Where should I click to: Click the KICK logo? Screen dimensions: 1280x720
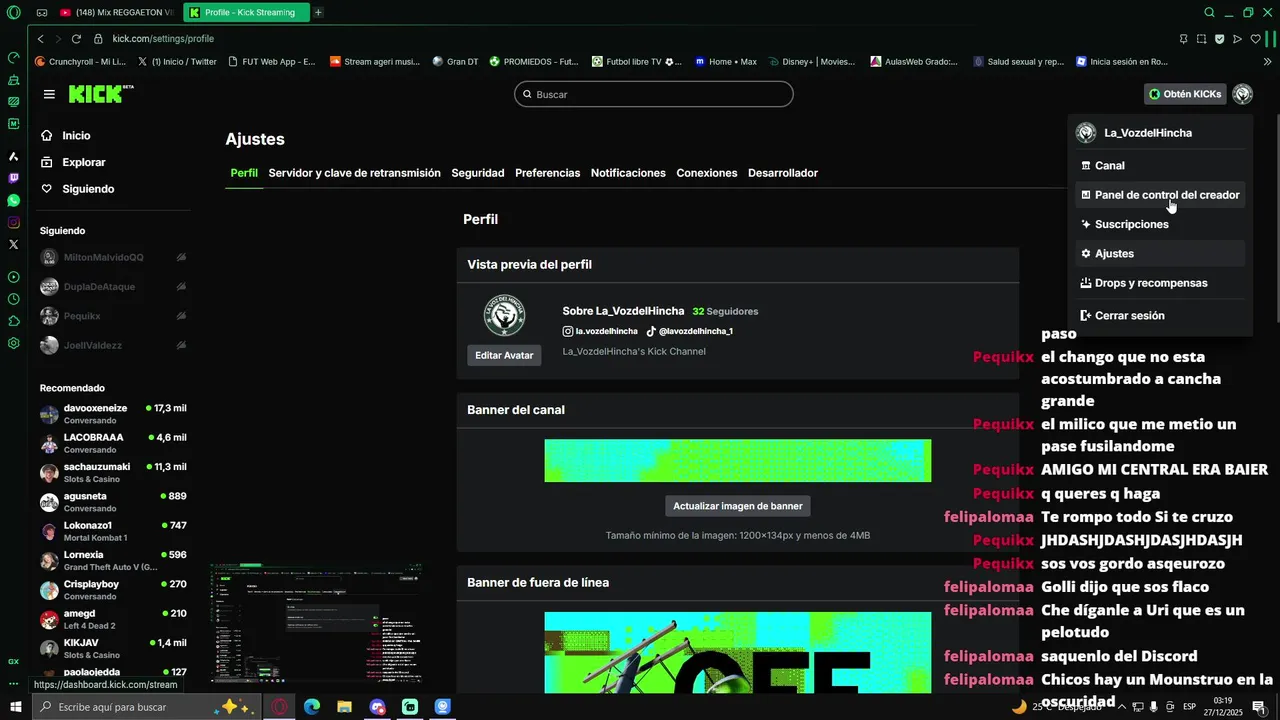[x=100, y=94]
